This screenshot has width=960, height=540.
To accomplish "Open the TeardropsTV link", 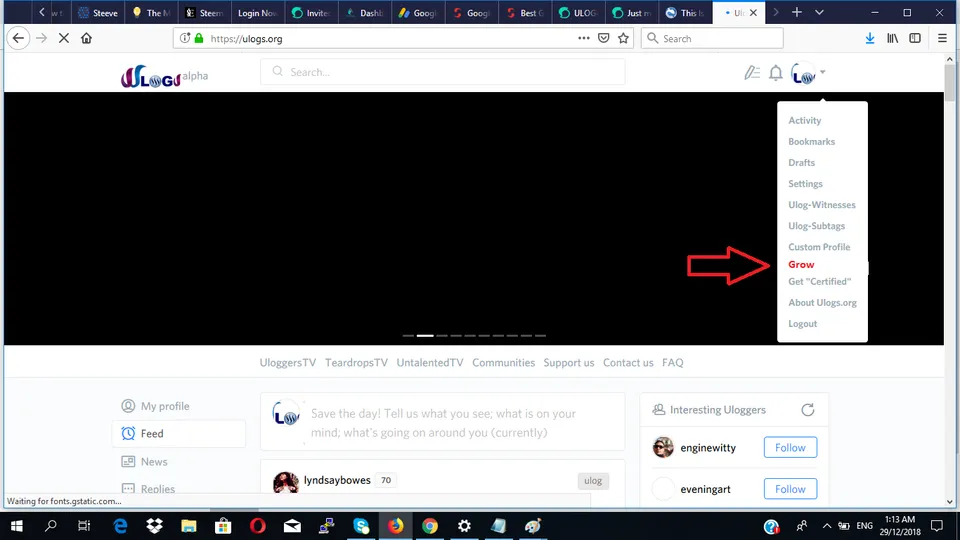I will [x=356, y=362].
